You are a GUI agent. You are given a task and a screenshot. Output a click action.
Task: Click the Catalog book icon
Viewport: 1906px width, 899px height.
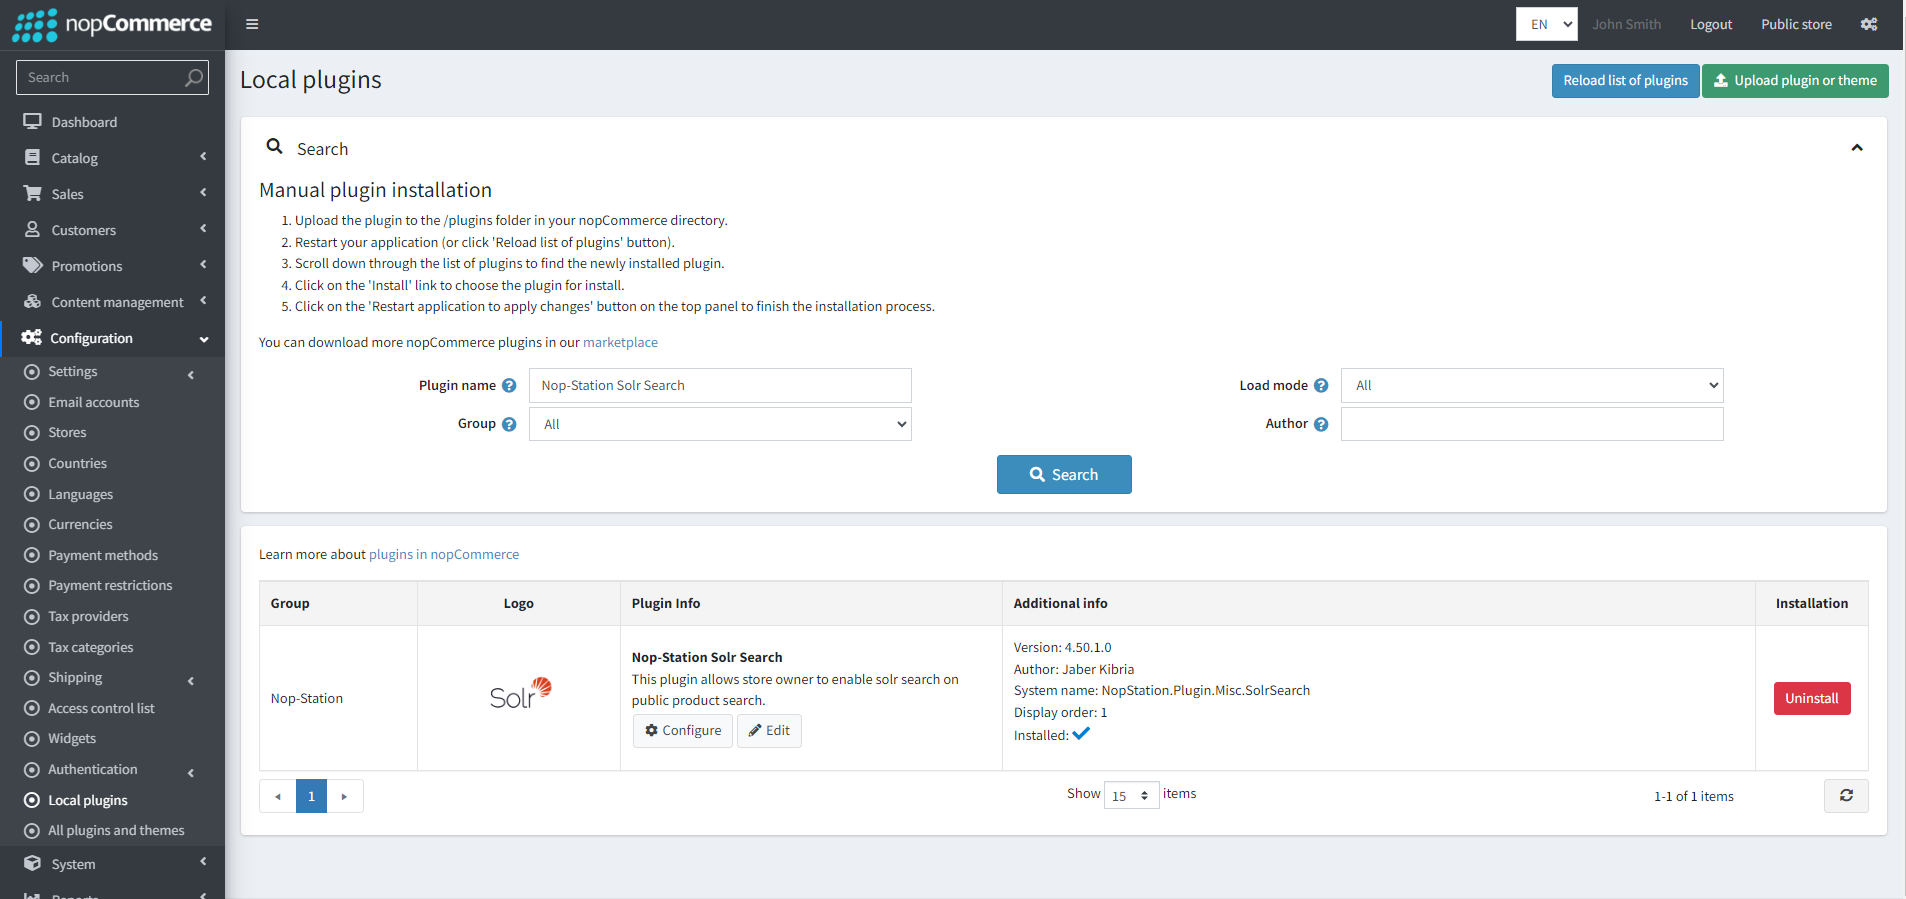point(32,157)
